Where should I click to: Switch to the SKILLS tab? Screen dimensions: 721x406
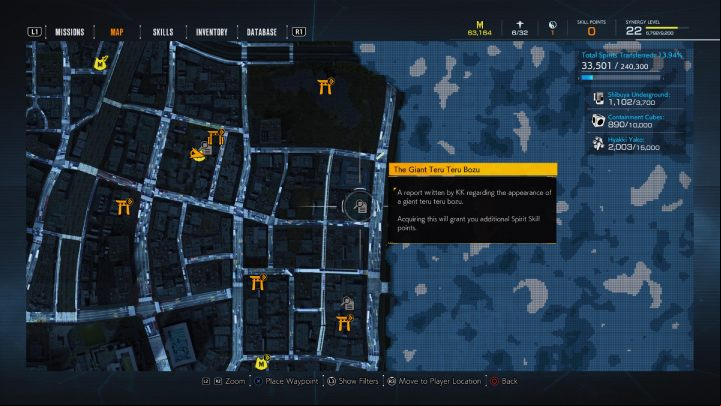coord(163,32)
